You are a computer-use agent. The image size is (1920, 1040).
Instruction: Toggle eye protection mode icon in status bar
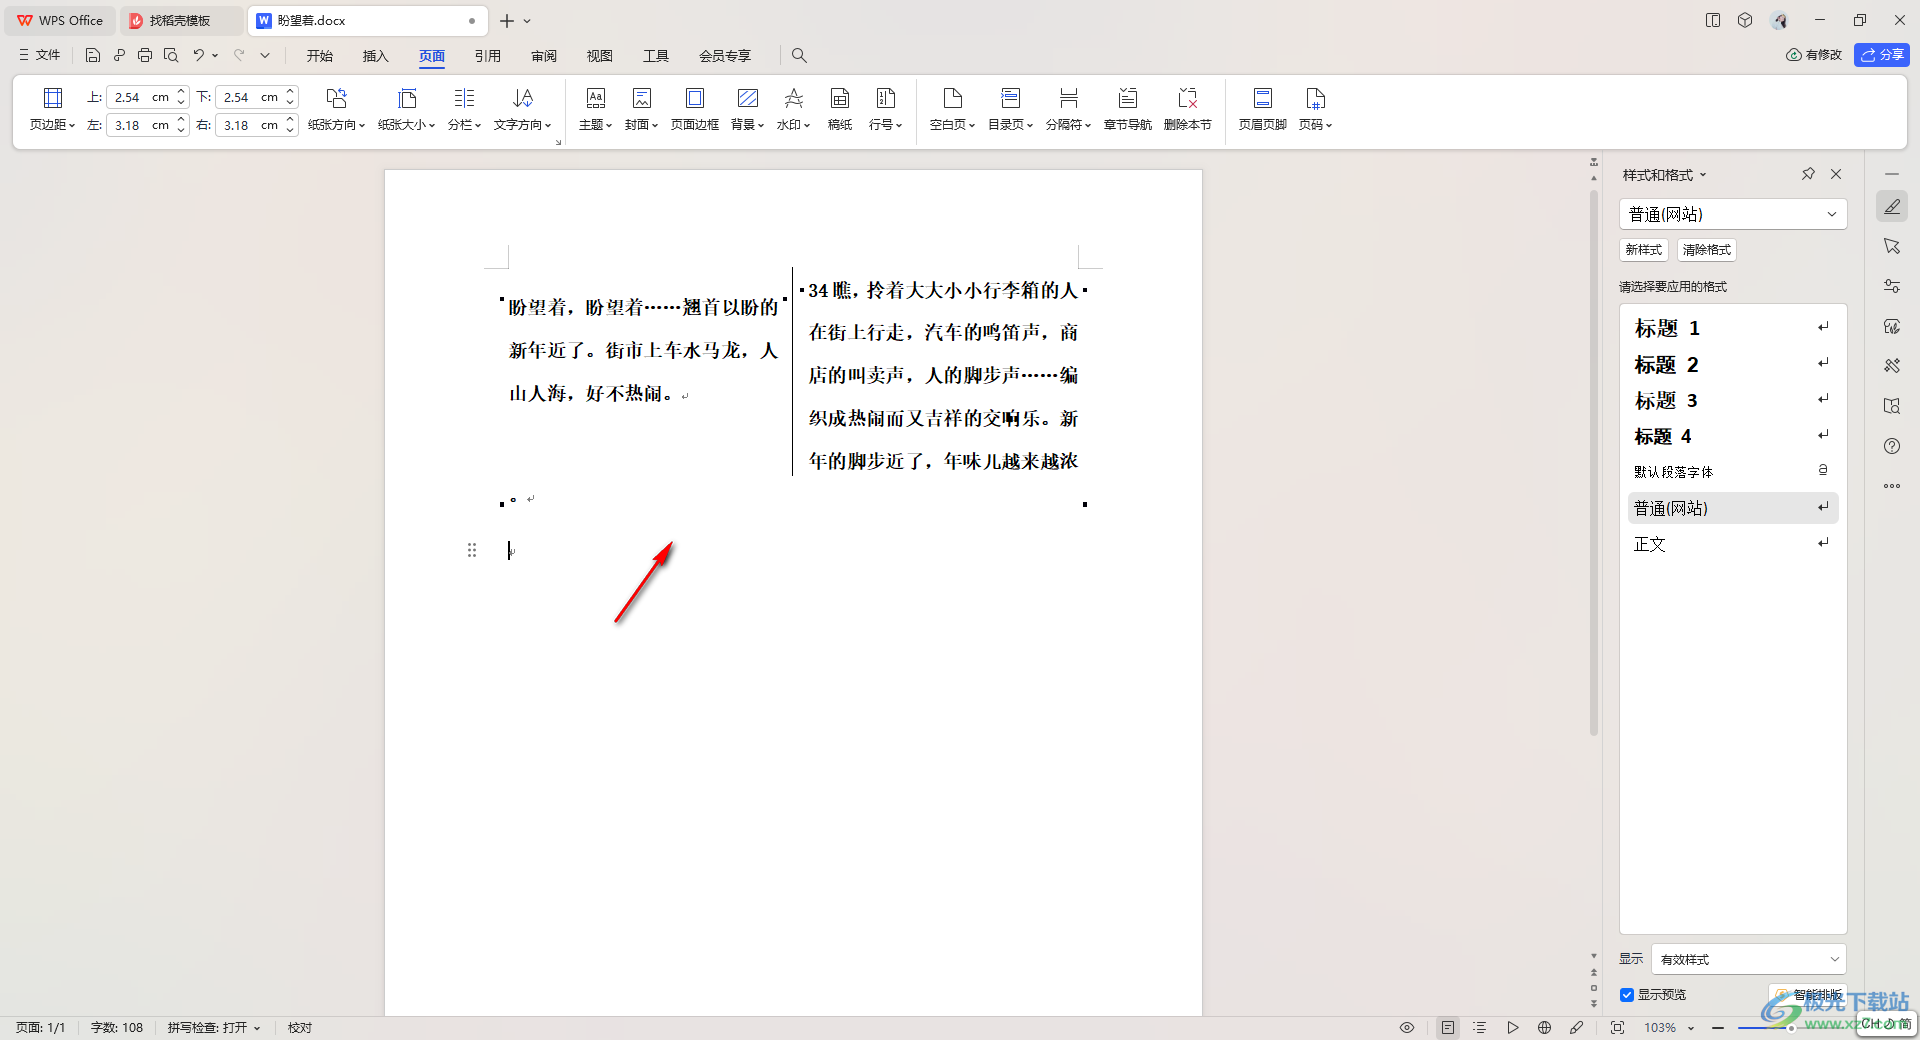click(1407, 1027)
